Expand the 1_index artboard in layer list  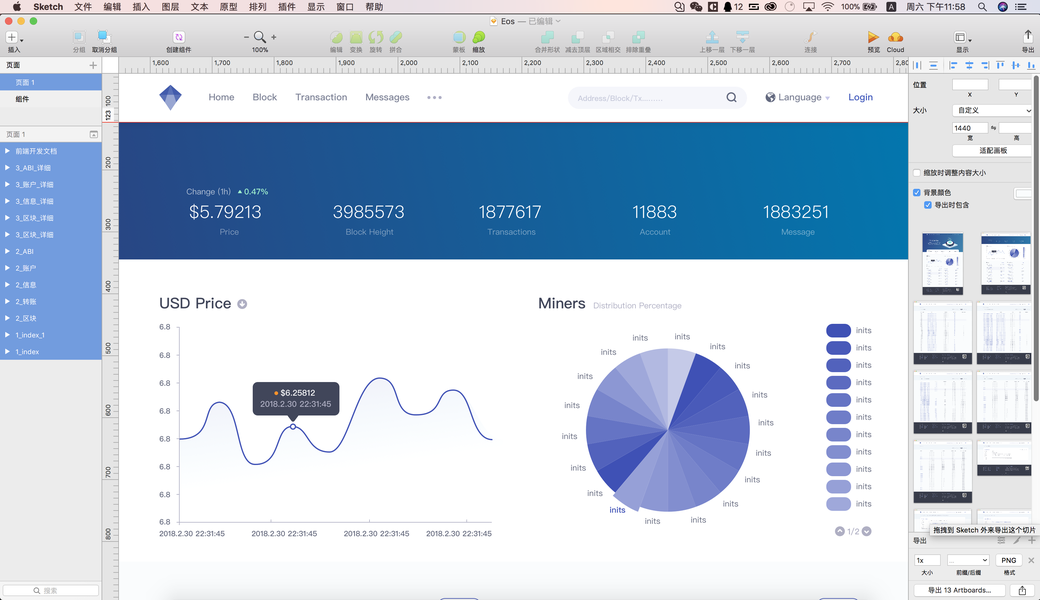(7, 351)
